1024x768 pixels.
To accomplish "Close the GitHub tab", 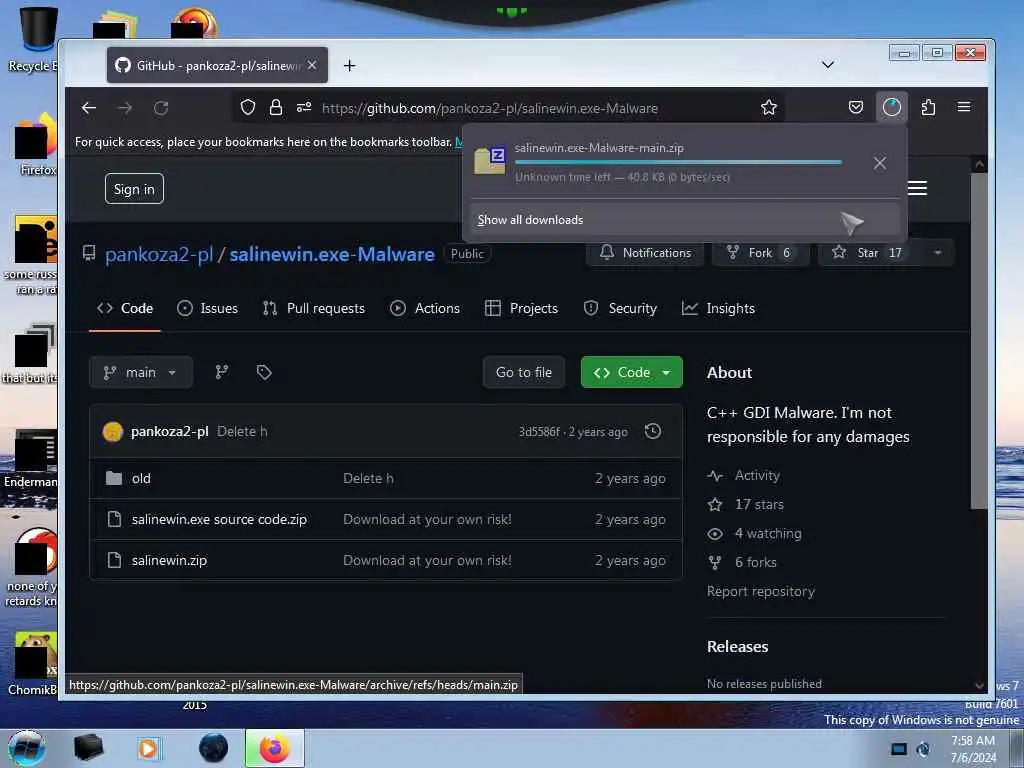I will point(312,65).
